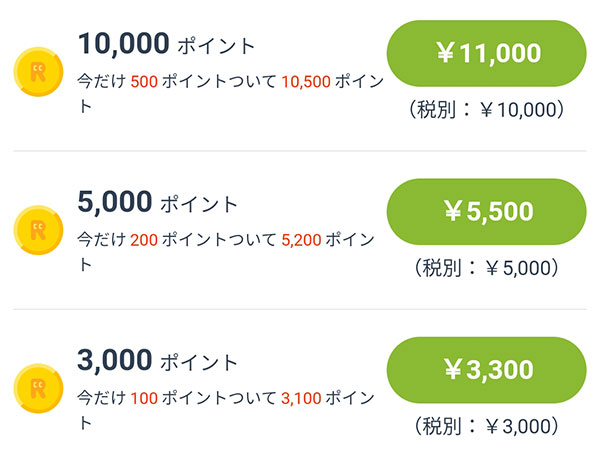Click the 今だけ text in the 10,000 point row
Image resolution: width=600 pixels, height=464 pixels.
(102, 81)
